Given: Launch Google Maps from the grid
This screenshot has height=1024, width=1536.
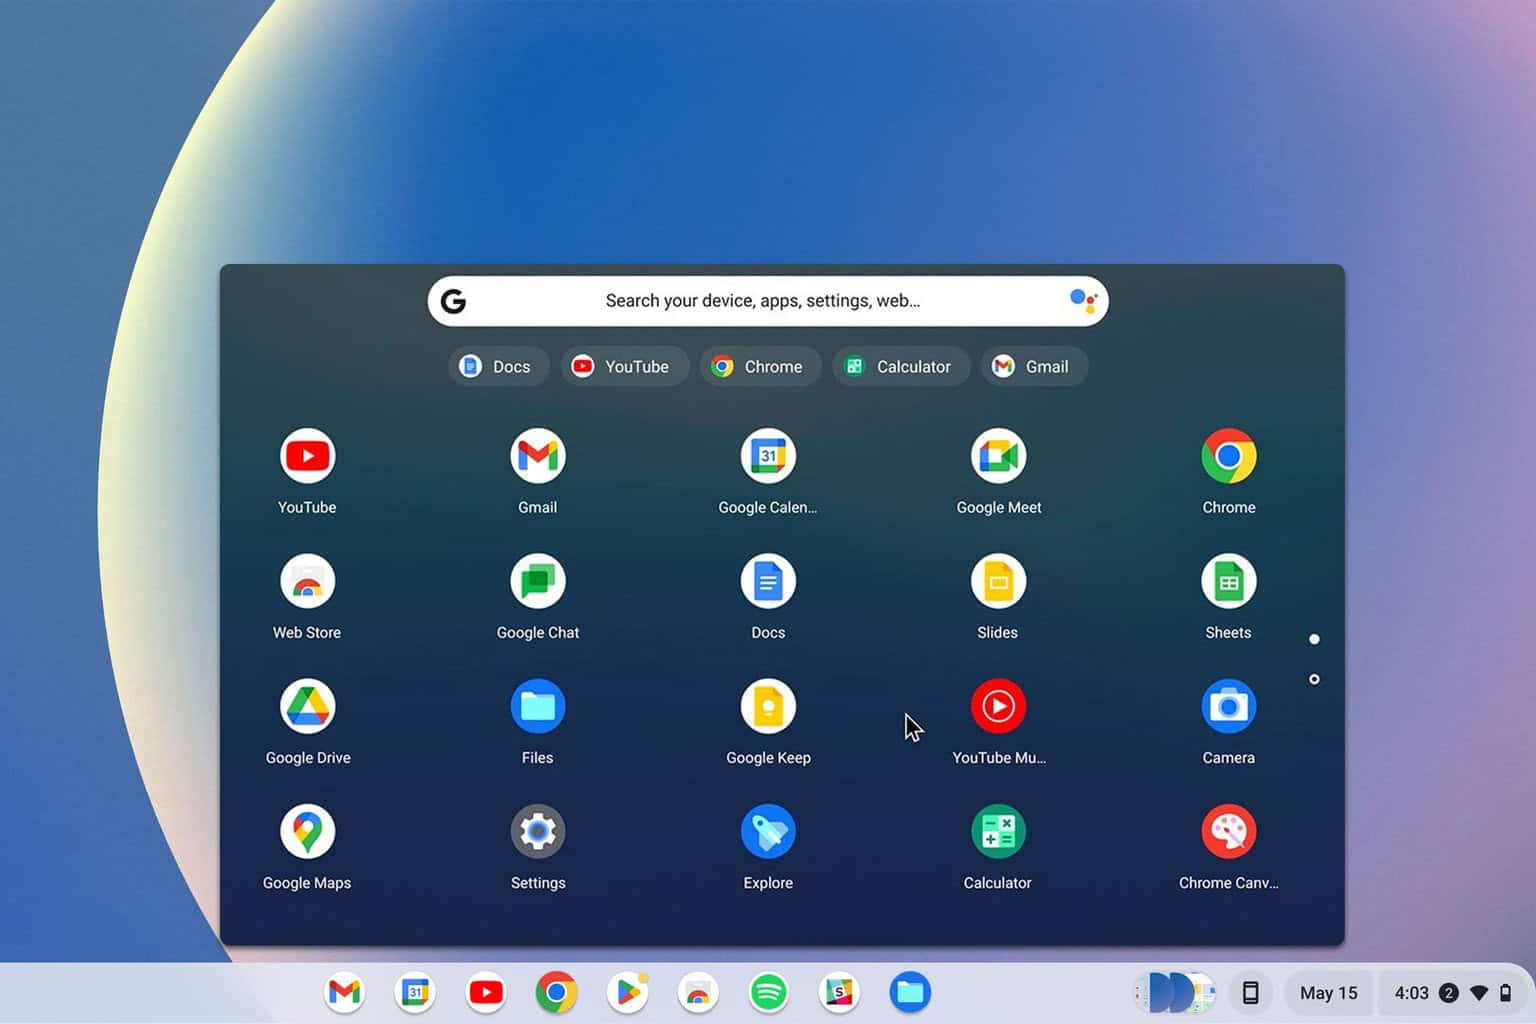Looking at the screenshot, I should click(307, 831).
